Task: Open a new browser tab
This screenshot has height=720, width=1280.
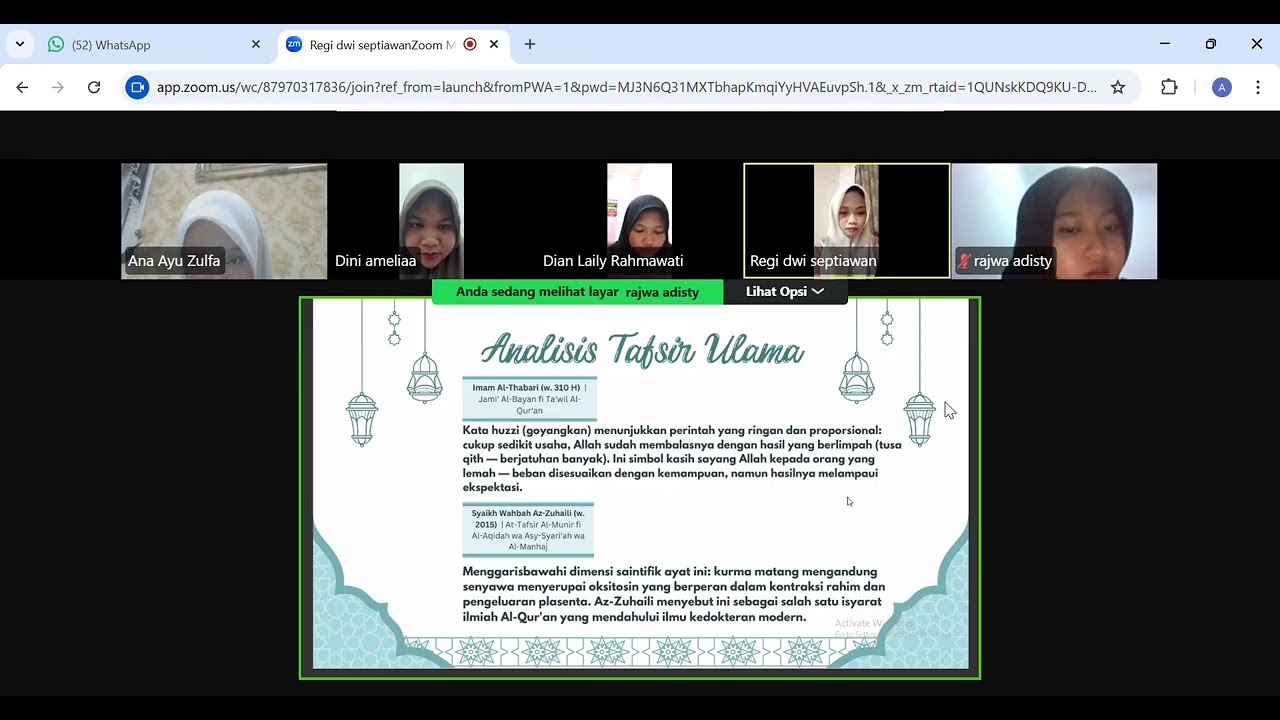Action: pyautogui.click(x=530, y=45)
